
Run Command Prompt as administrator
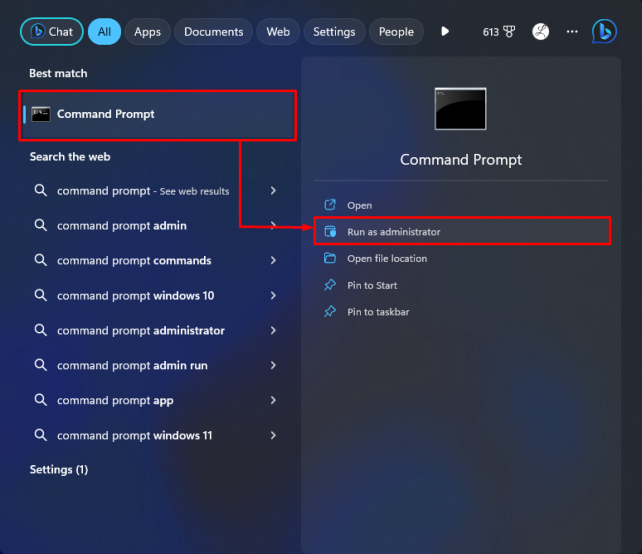point(462,232)
